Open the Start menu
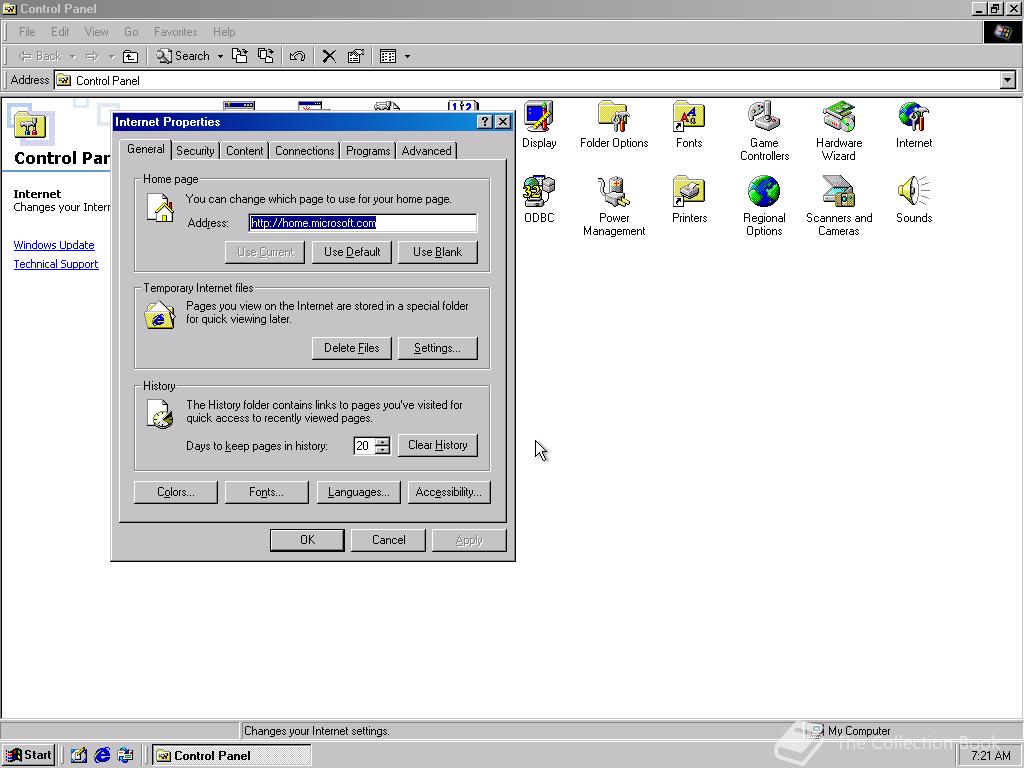 click(29, 755)
